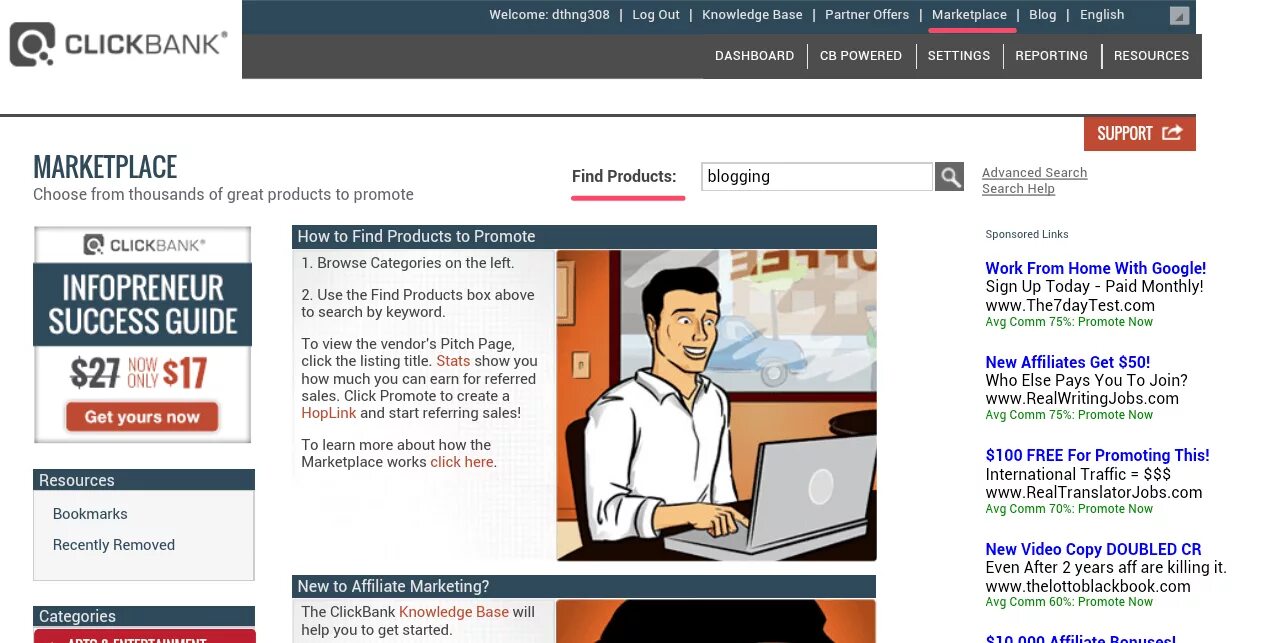Viewport: 1261px width, 643px height.
Task: Open Work From Home With Google ad
Action: tap(1095, 268)
